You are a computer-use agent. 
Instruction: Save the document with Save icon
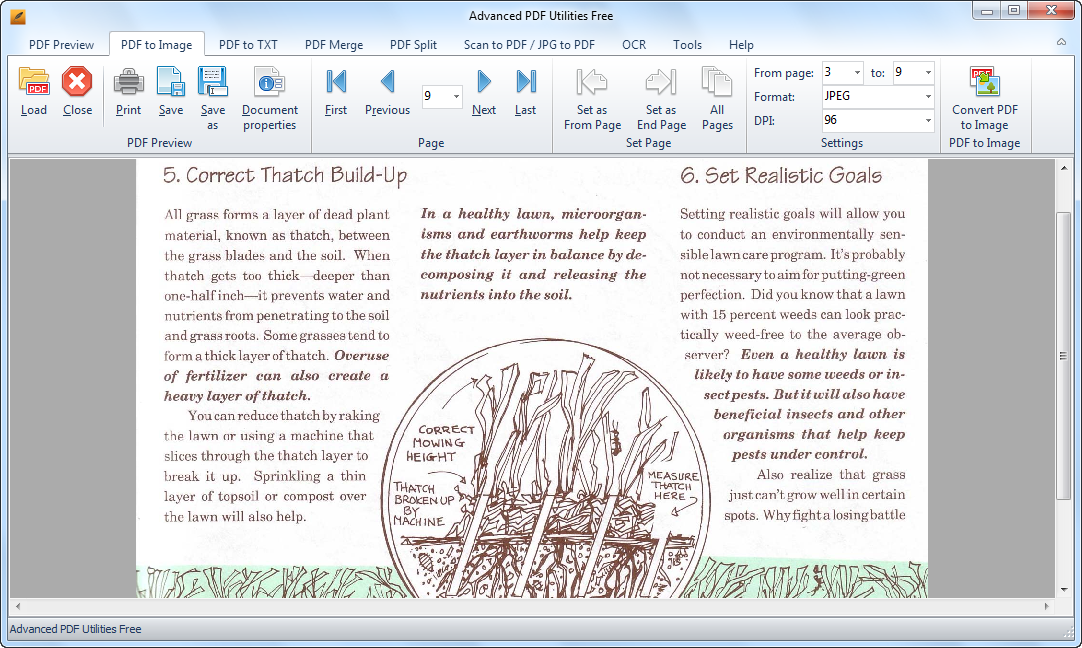(170, 82)
